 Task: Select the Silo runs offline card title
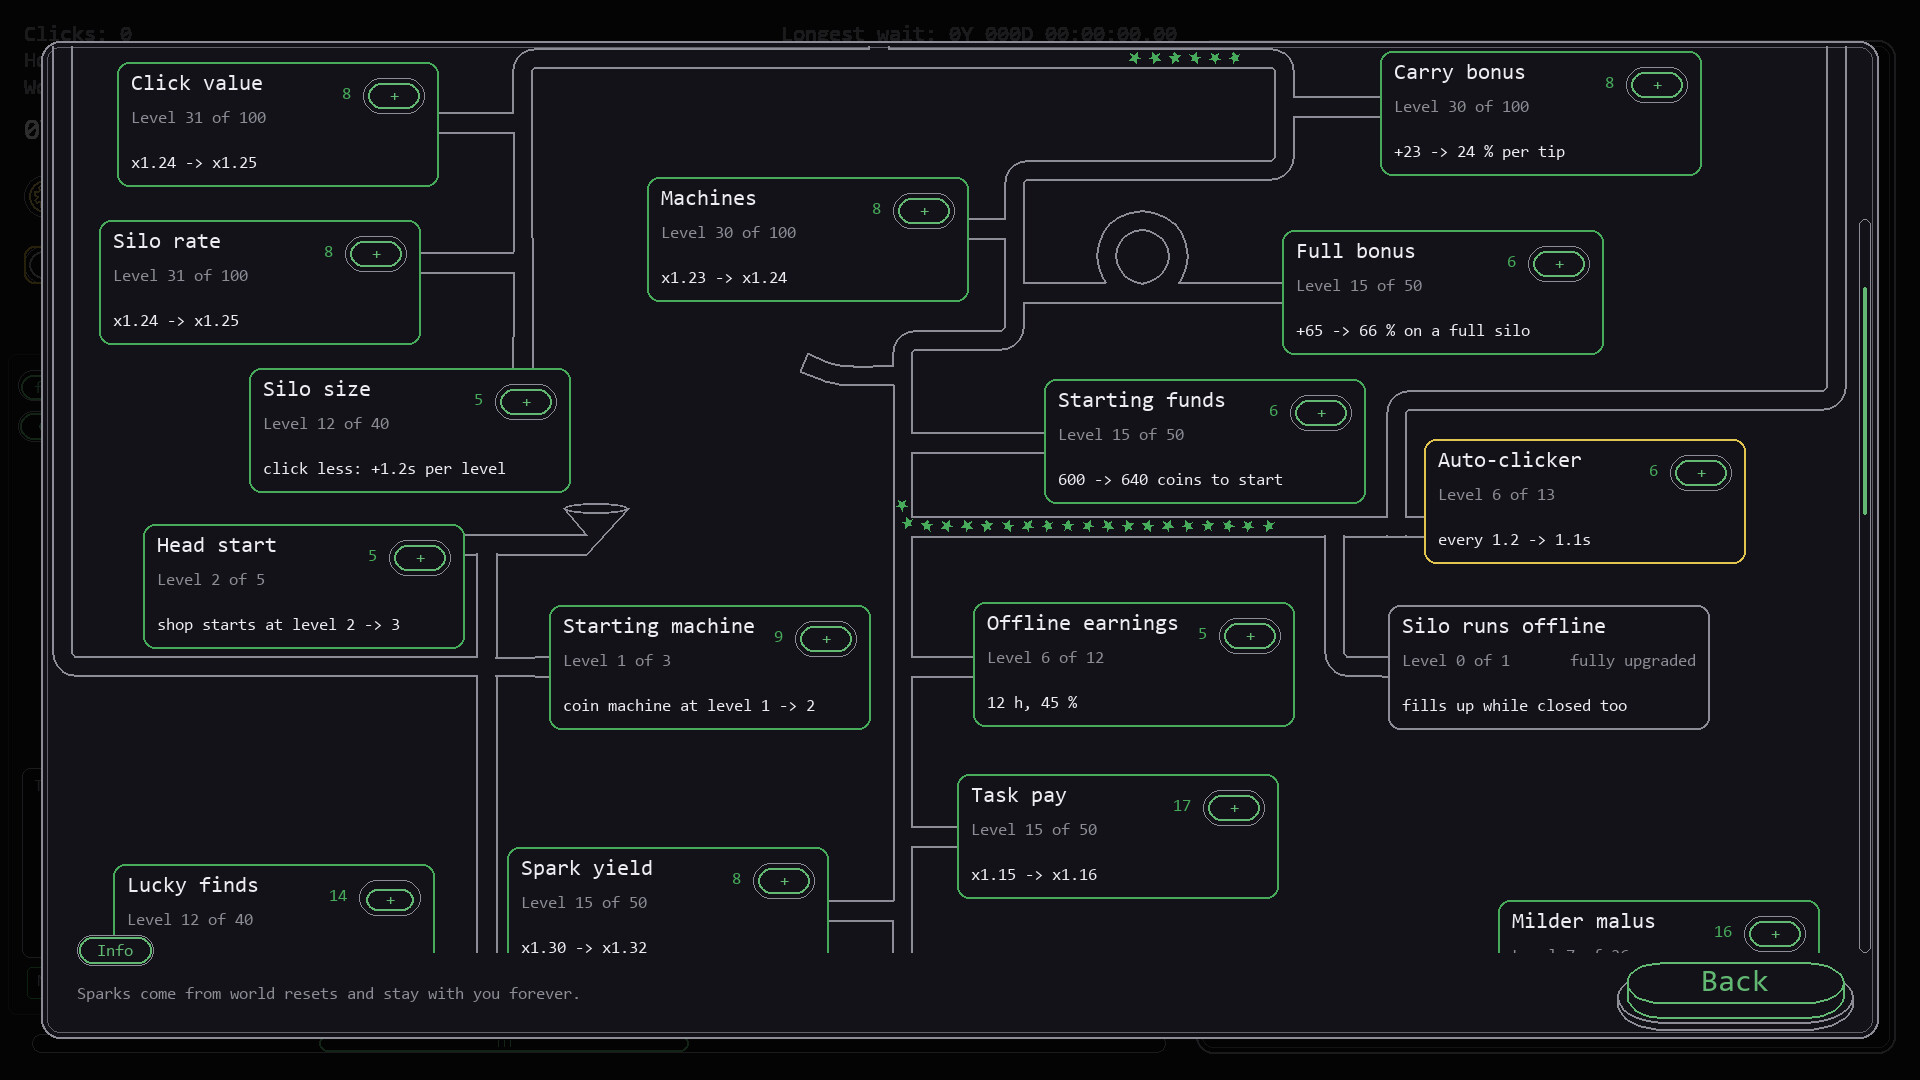click(x=1503, y=627)
